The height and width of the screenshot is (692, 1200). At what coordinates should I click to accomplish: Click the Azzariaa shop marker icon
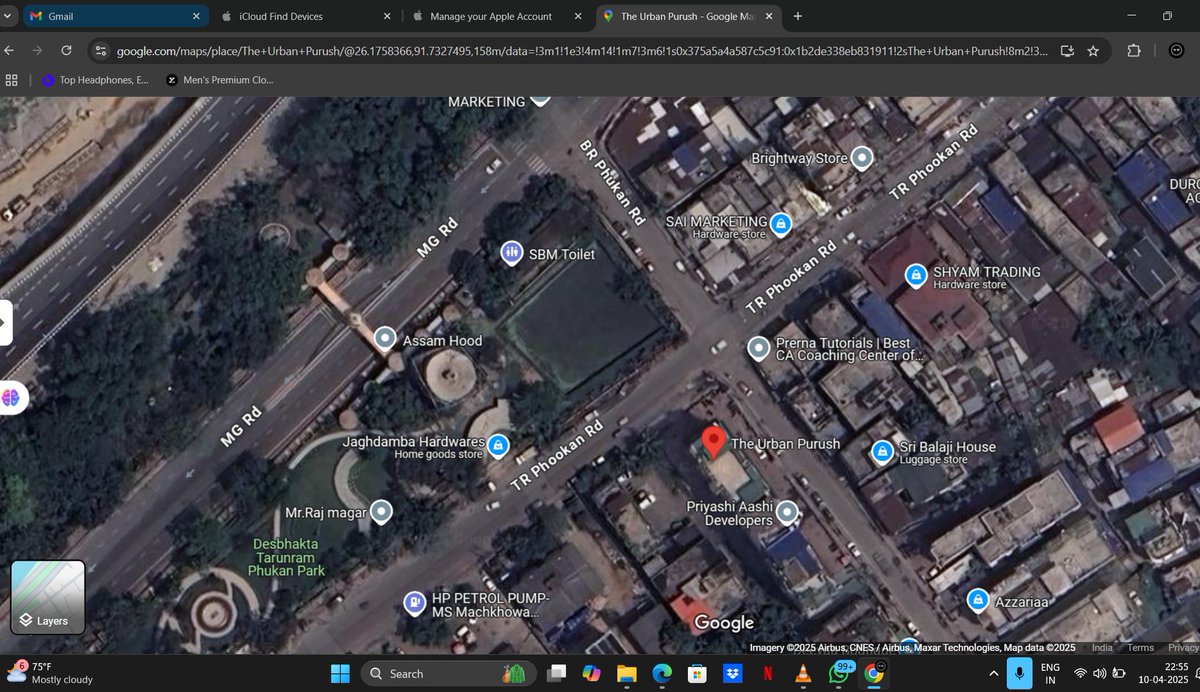pyautogui.click(x=977, y=601)
